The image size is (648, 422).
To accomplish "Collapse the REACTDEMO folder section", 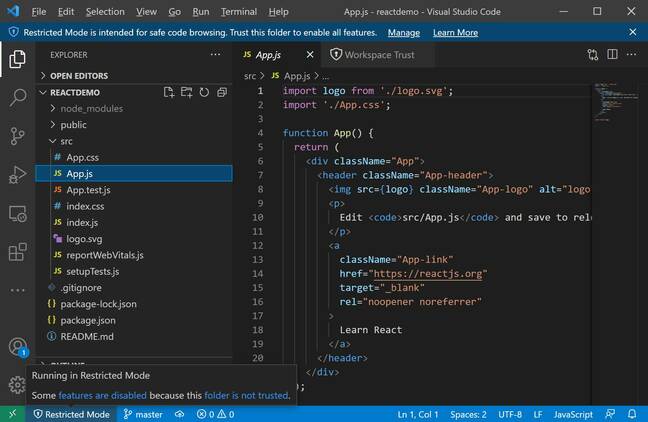I will pyautogui.click(x=74, y=92).
